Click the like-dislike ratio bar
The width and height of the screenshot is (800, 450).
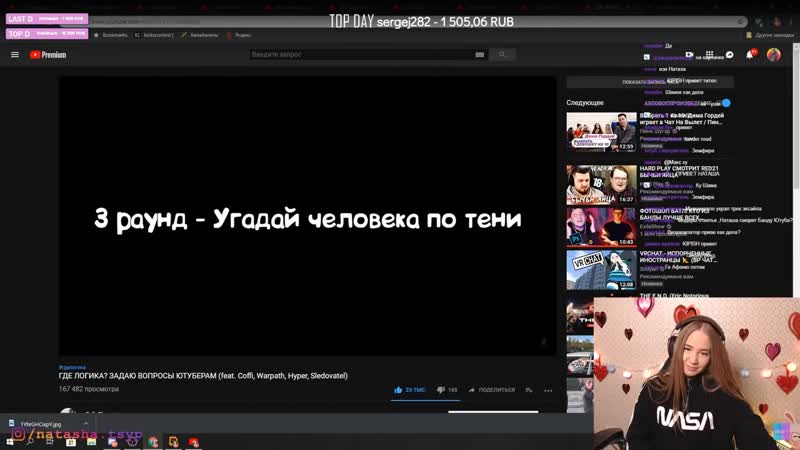(425, 401)
